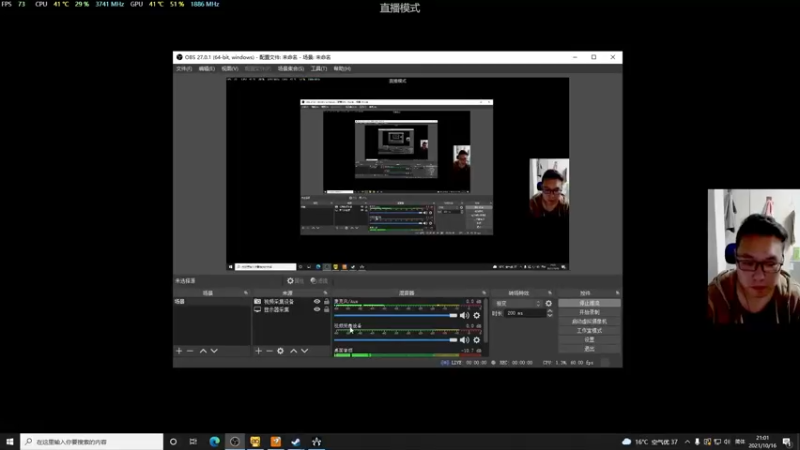Open the View menu in OBS
Screen dimensions: 800x450
tap(230, 68)
